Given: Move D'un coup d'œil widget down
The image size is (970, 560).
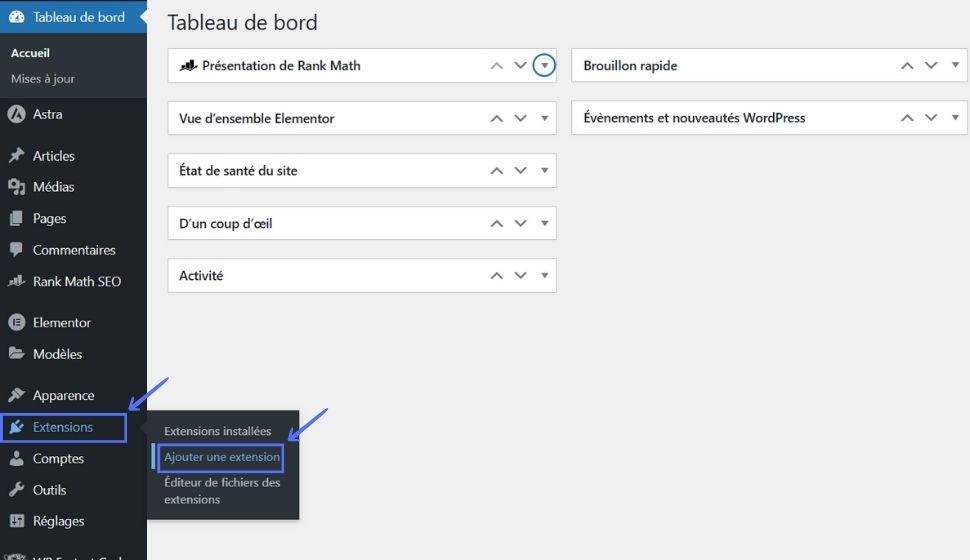Looking at the screenshot, I should [520, 223].
